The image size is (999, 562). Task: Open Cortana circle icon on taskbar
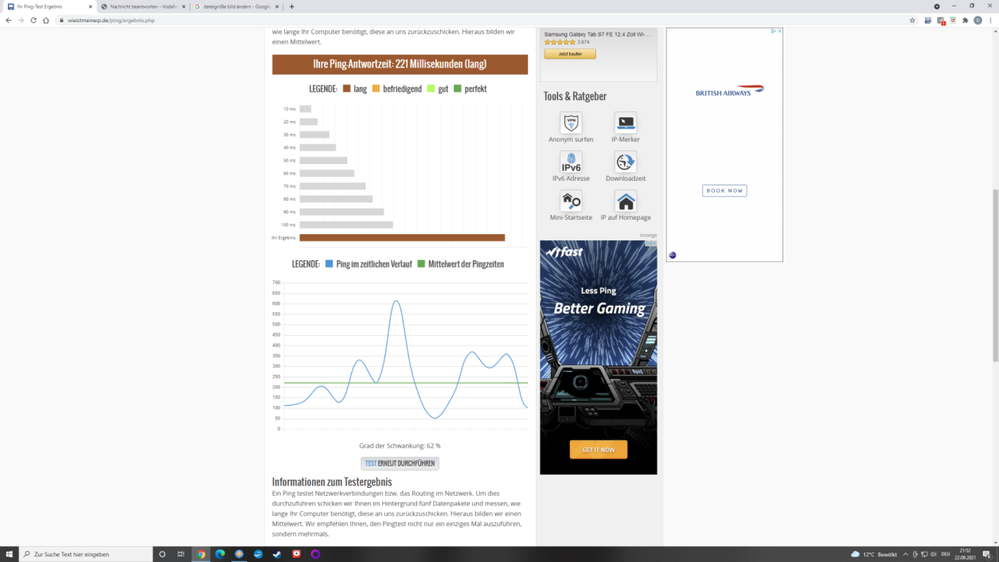pyautogui.click(x=162, y=554)
